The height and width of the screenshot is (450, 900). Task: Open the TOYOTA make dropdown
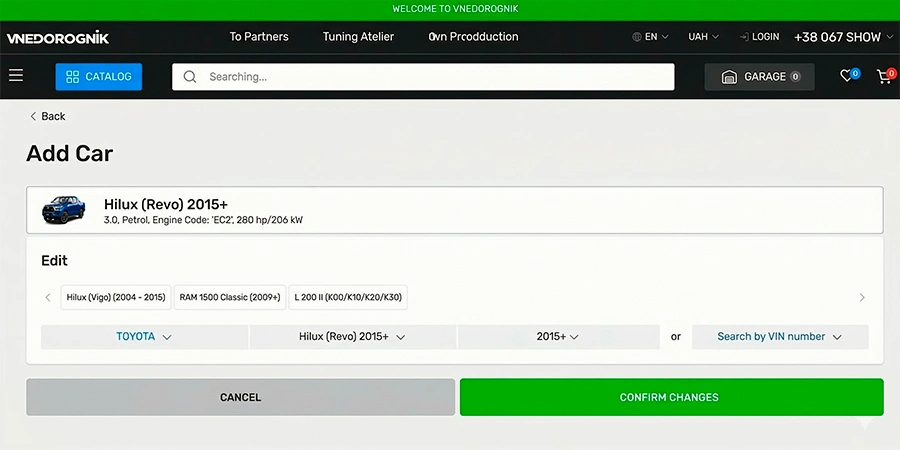coord(144,337)
